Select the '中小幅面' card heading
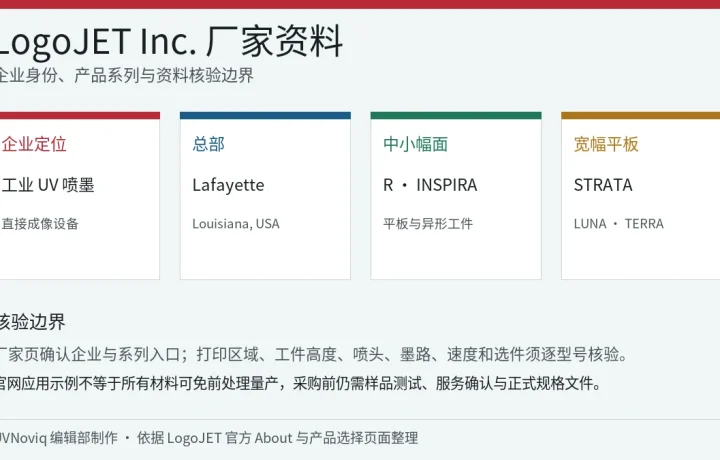This screenshot has width=720, height=460. [x=415, y=144]
